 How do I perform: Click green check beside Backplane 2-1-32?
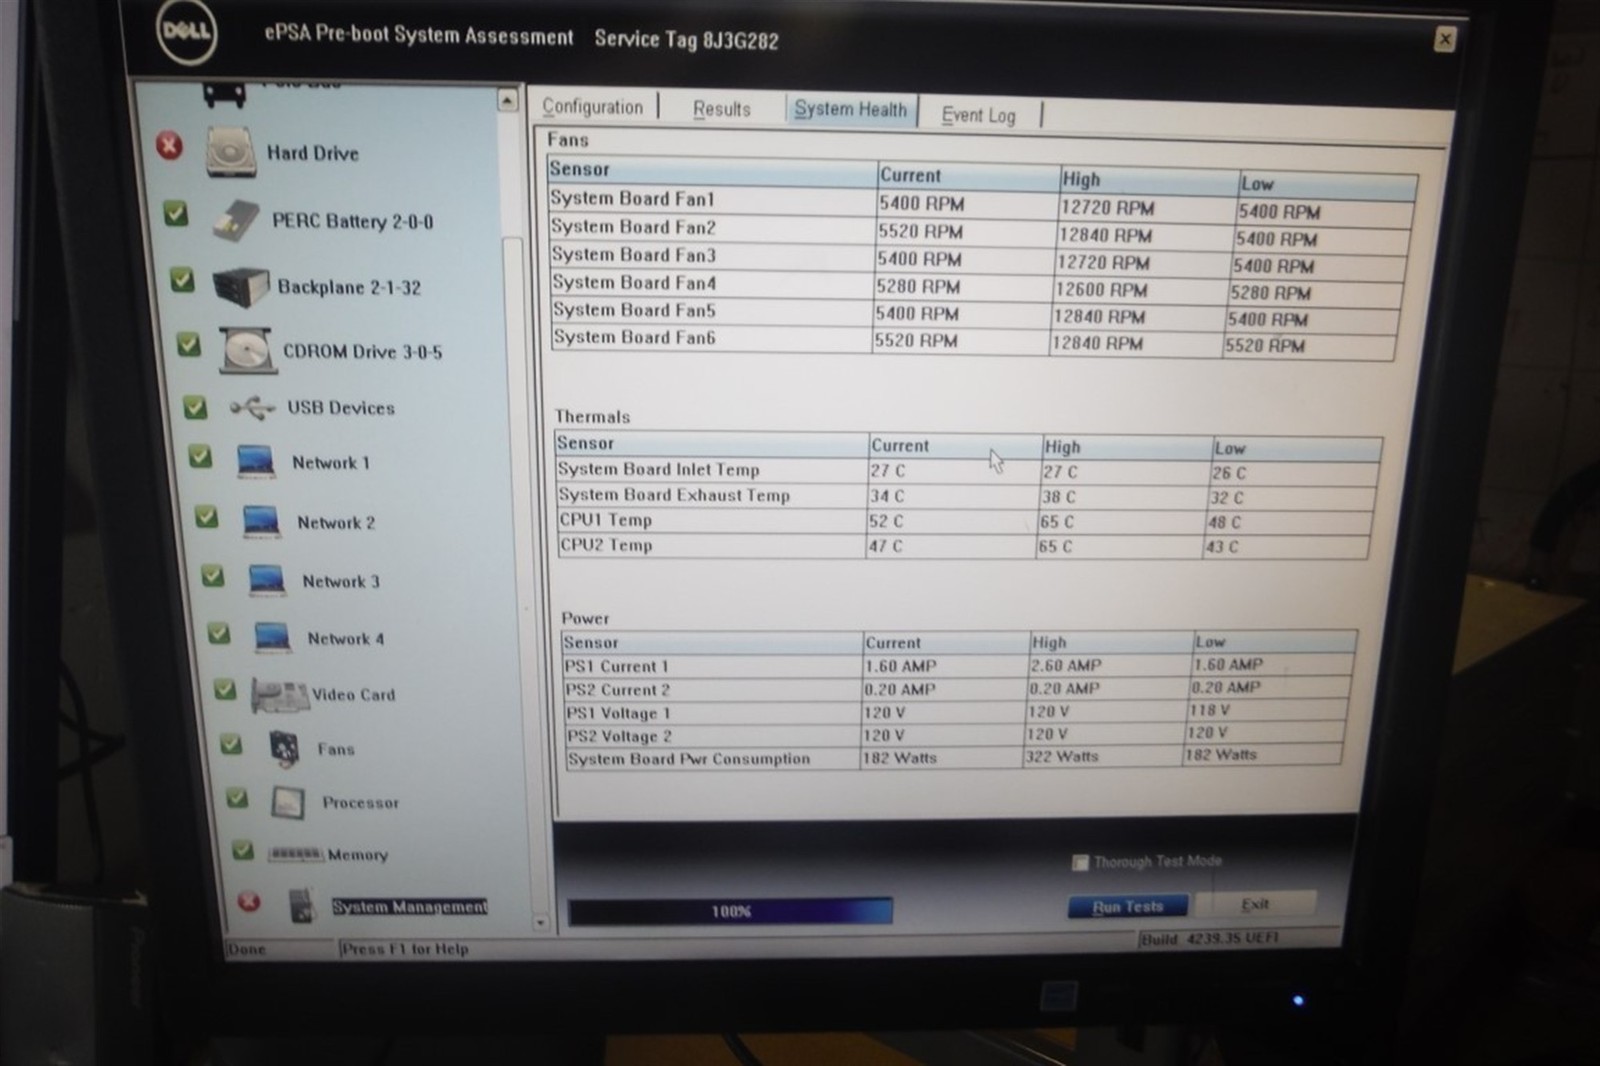tap(182, 279)
